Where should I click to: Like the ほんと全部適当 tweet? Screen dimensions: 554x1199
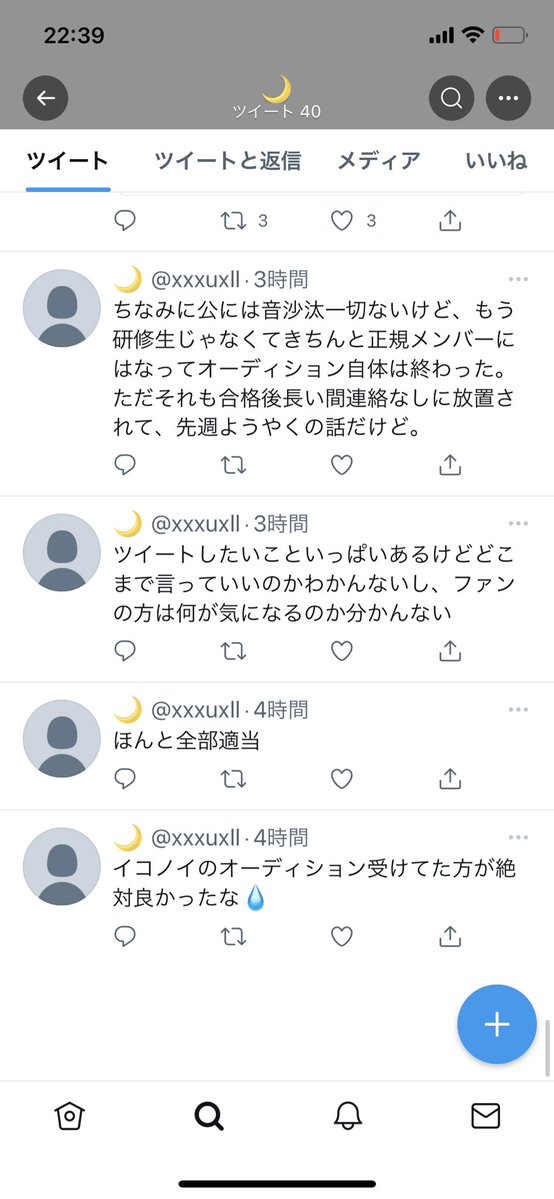[x=341, y=779]
